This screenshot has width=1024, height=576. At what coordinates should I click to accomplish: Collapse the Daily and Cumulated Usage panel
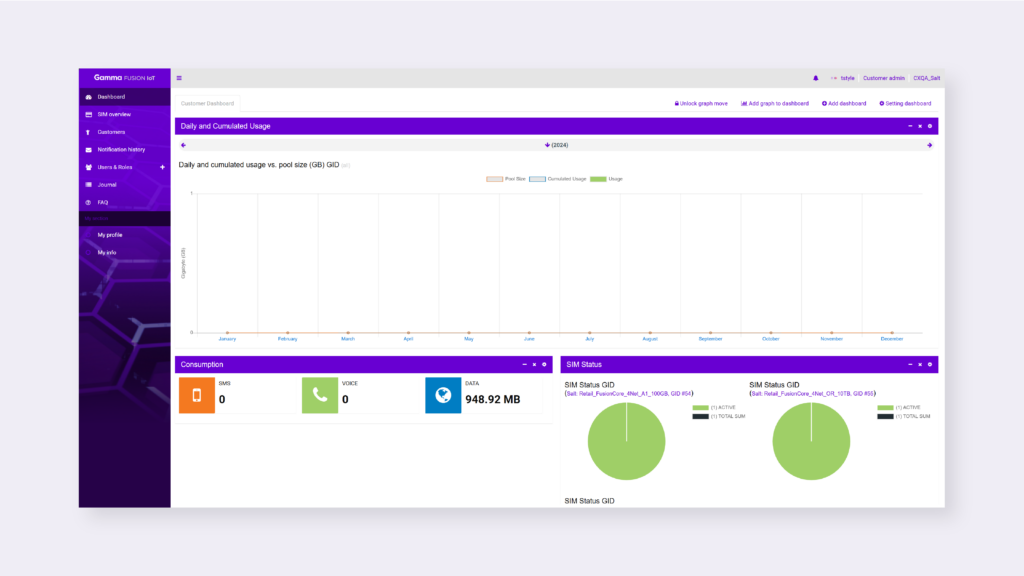coord(910,126)
